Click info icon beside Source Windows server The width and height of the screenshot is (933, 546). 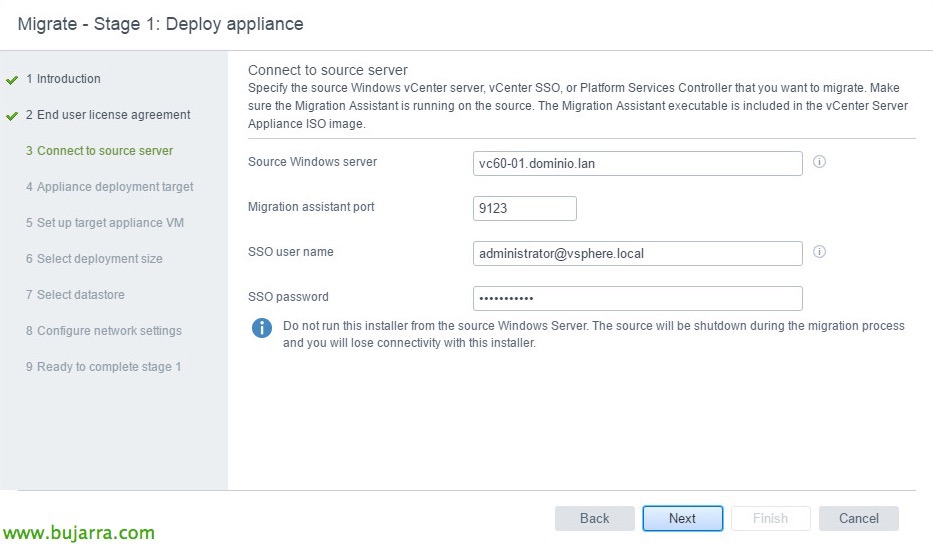coord(819,162)
